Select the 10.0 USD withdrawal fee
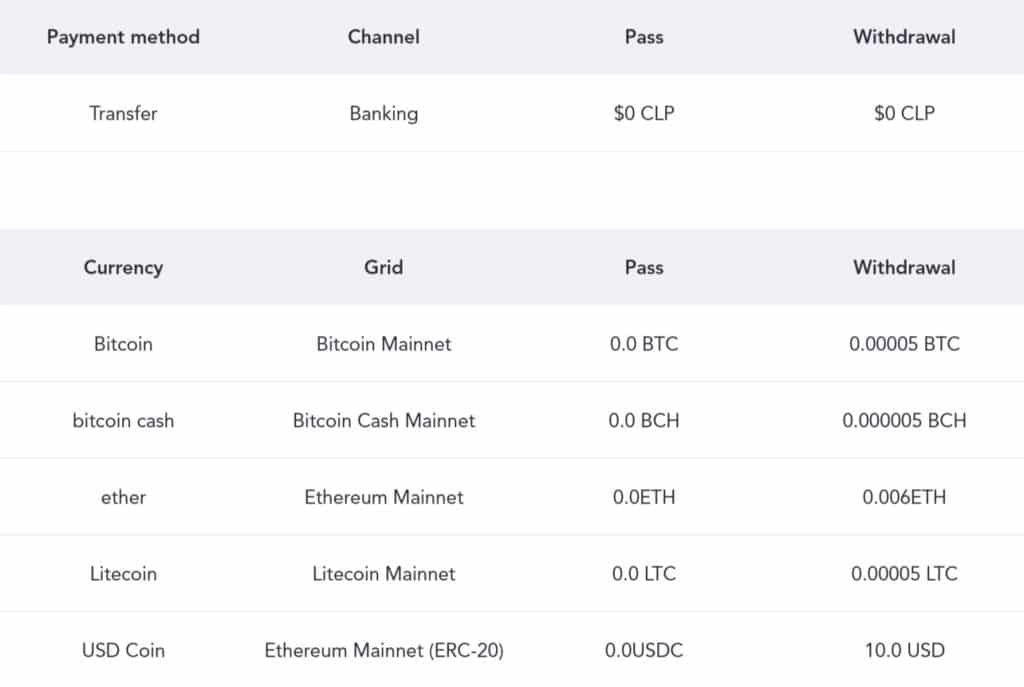This screenshot has width=1024, height=687. (x=904, y=650)
